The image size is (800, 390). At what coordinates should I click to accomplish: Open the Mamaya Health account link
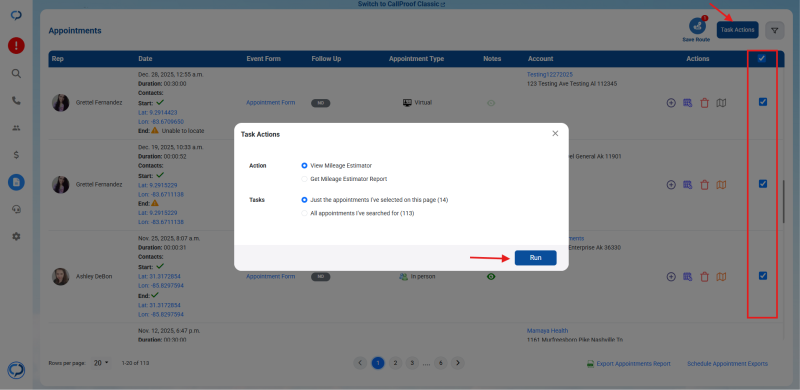(x=547, y=331)
